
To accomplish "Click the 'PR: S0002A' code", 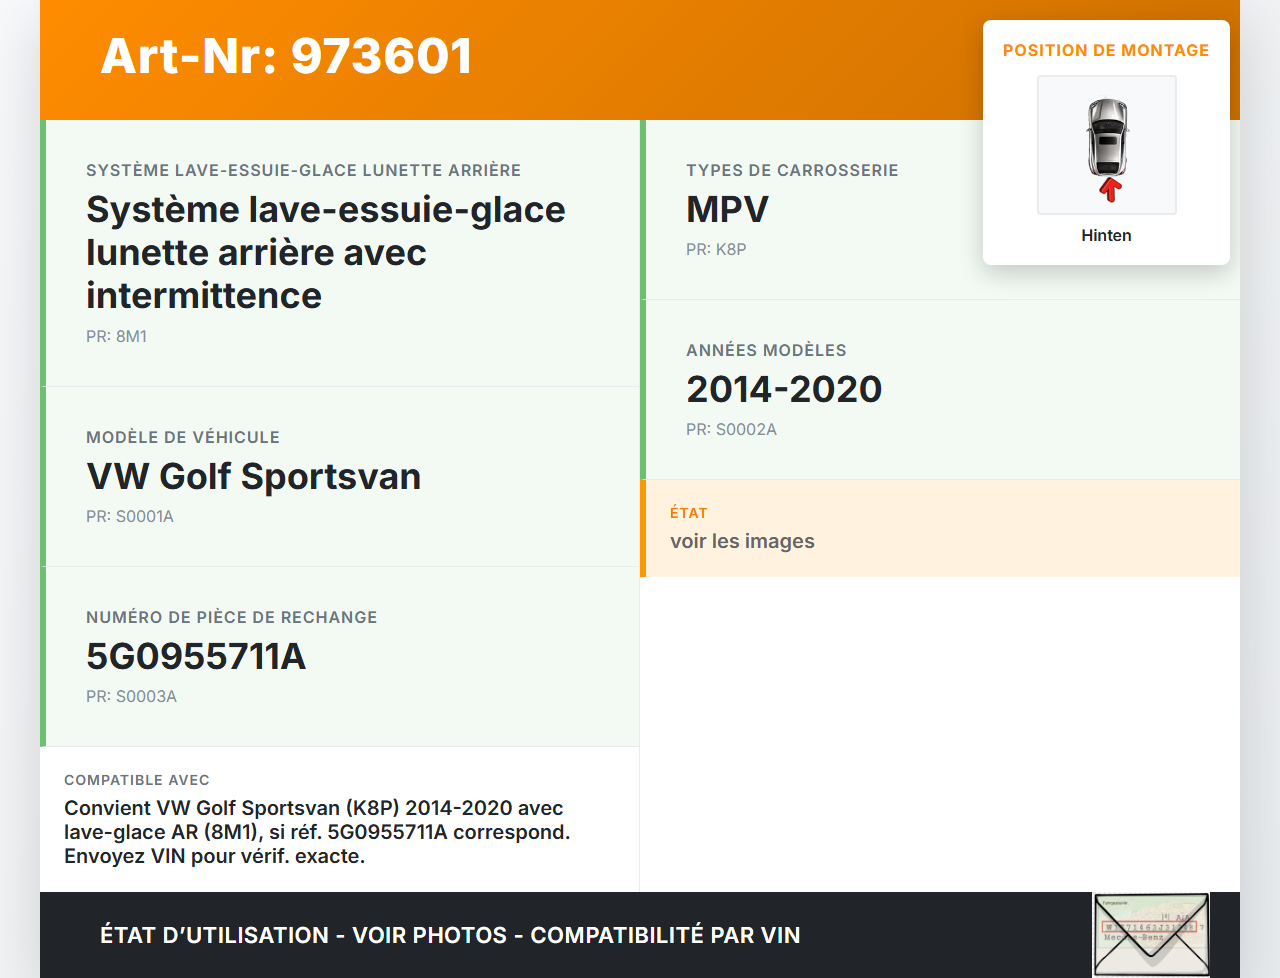I will coord(731,429).
